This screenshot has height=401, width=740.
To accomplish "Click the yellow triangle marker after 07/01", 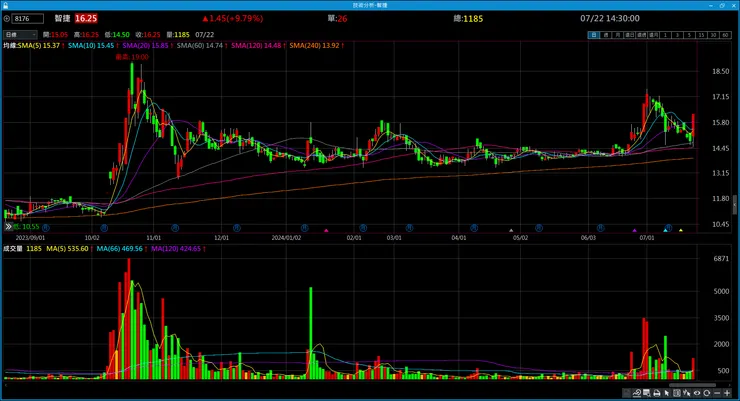I will click(x=681, y=230).
